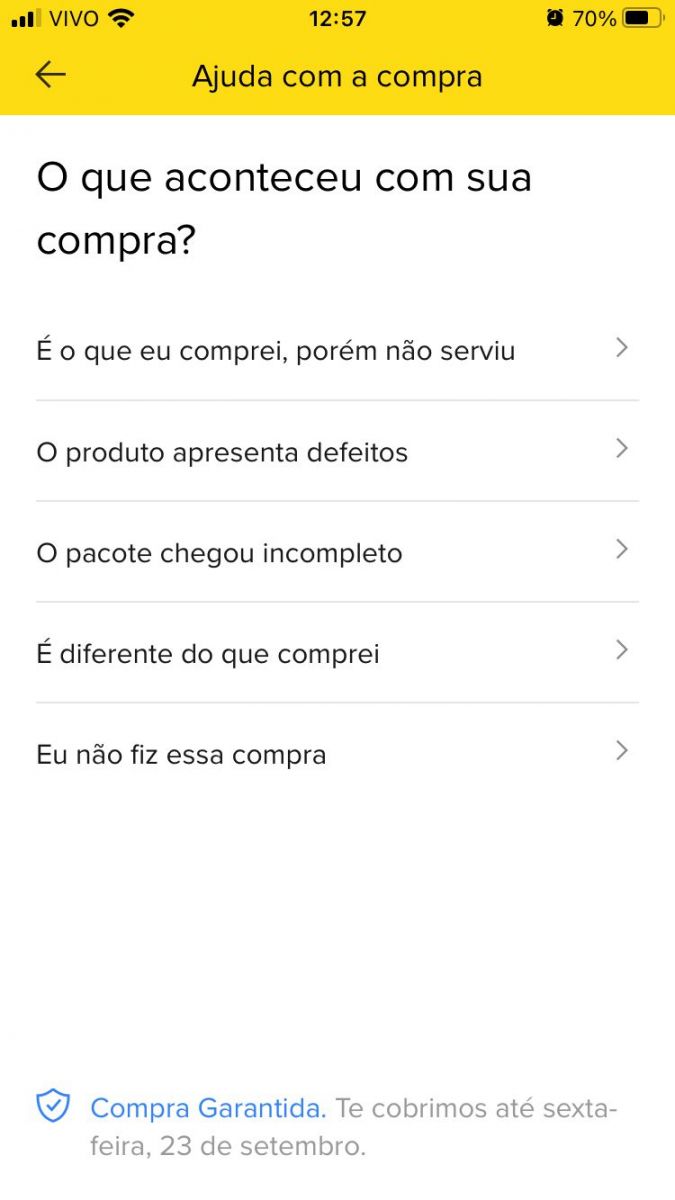Open the "Compra Garantida" link

pos(208,1108)
